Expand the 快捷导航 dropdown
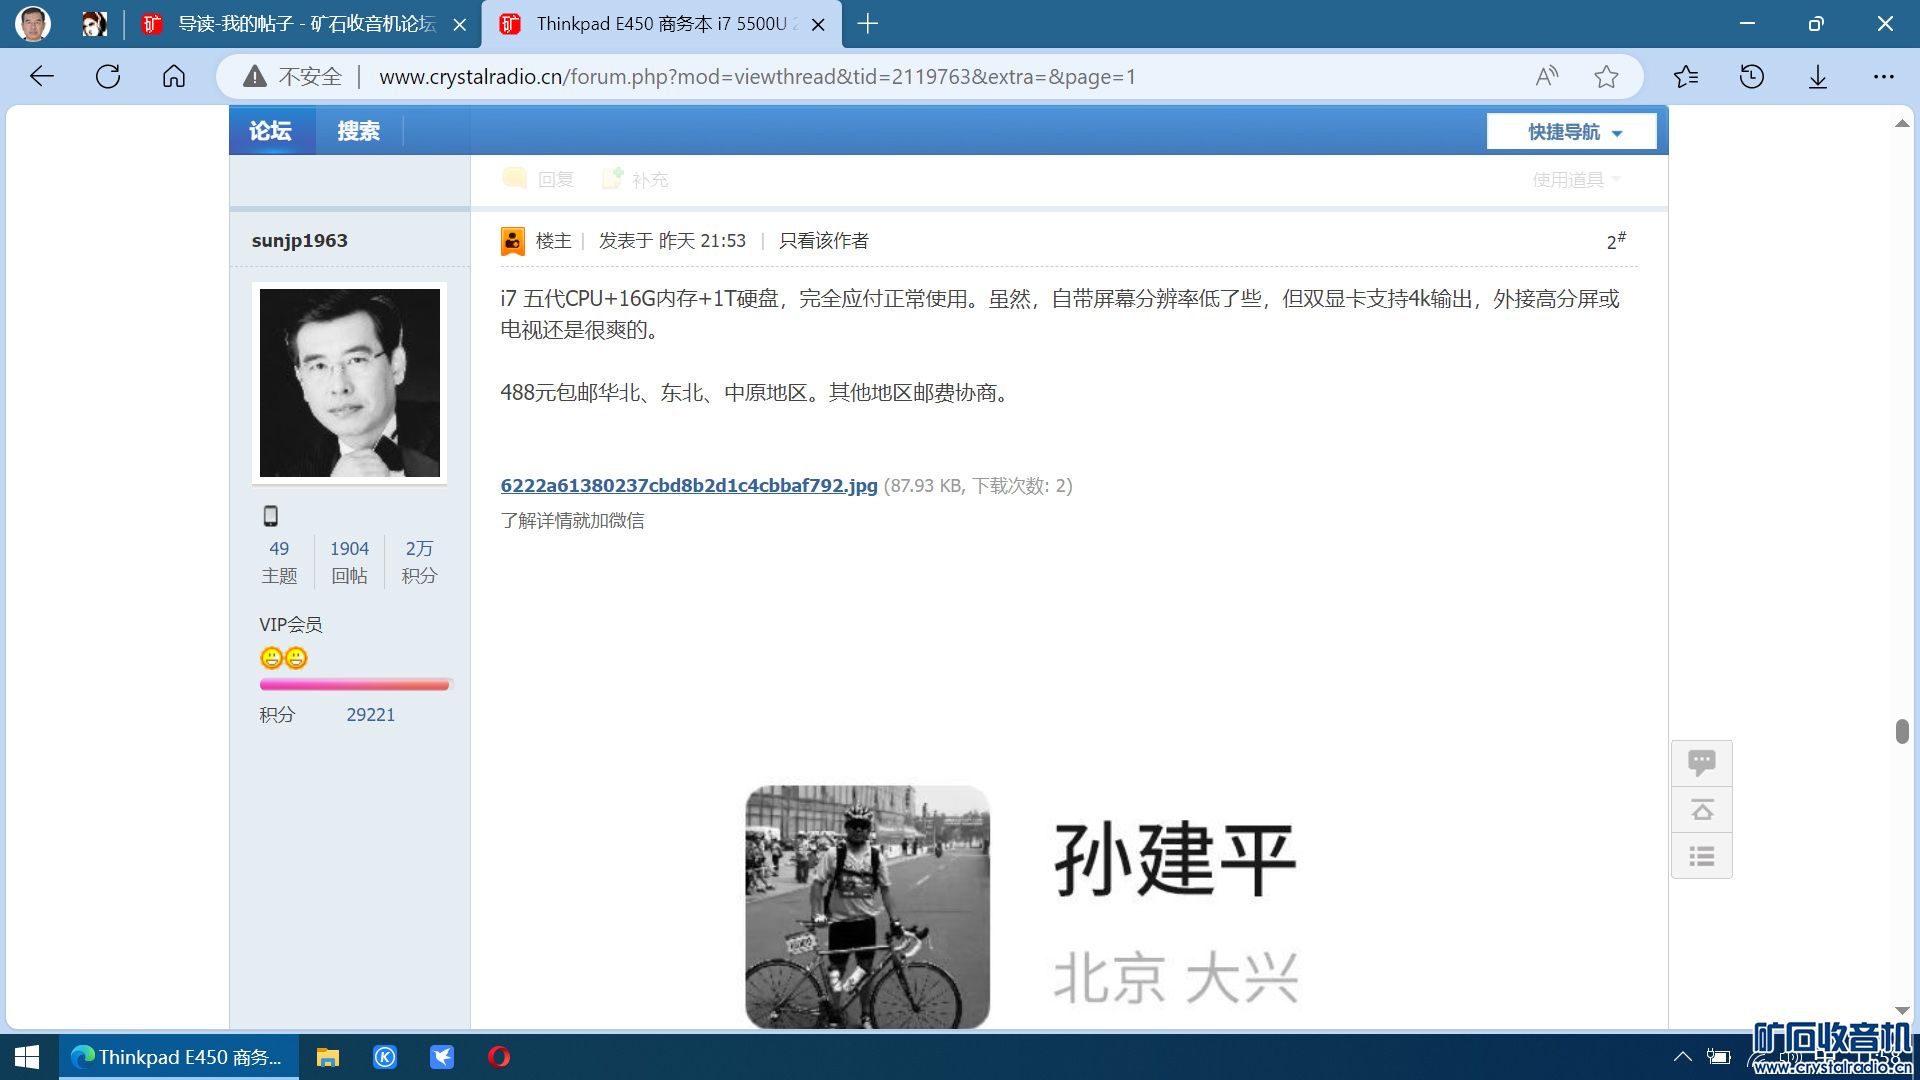This screenshot has width=1920, height=1080. (1572, 132)
